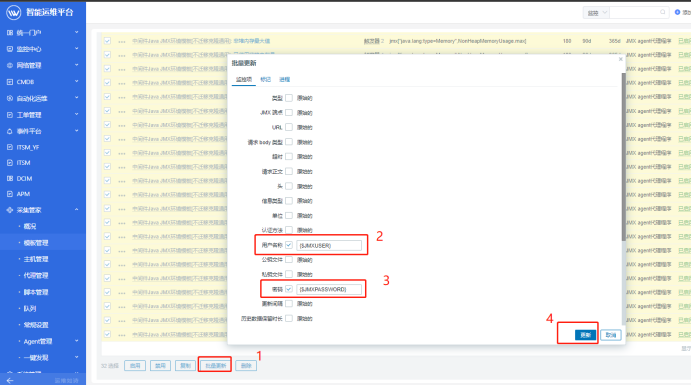Open 模板管理 in the sidebar submenu
The height and width of the screenshot is (386, 692).
coord(36,243)
